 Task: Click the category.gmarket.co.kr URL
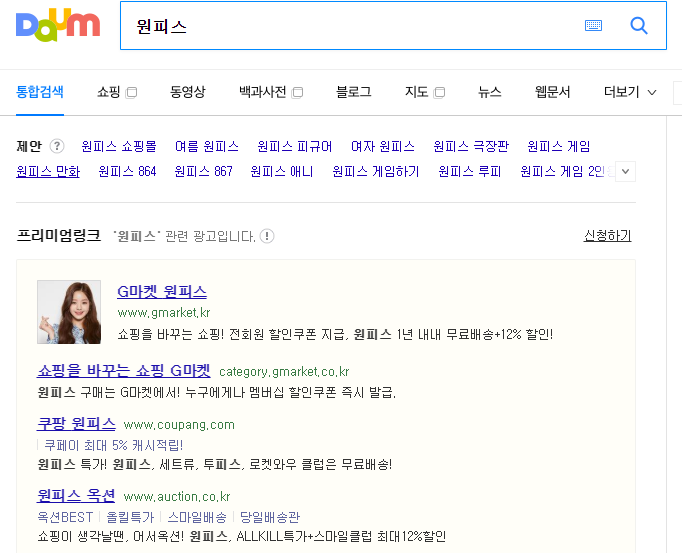coord(284,372)
